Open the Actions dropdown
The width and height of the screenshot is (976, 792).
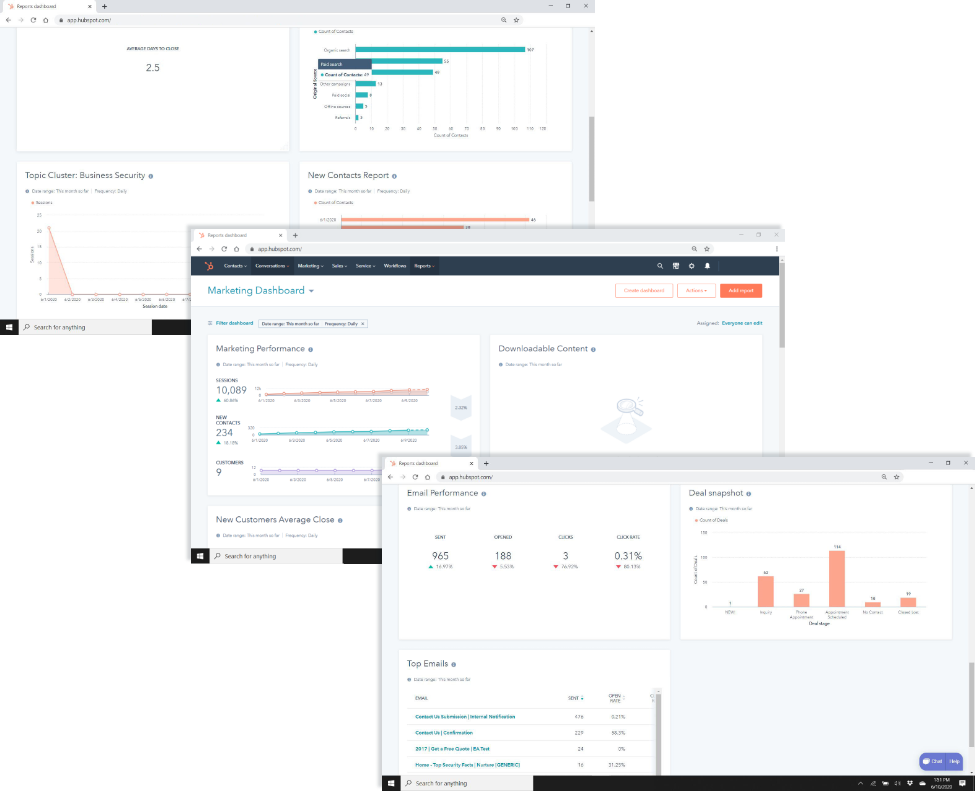click(x=695, y=291)
